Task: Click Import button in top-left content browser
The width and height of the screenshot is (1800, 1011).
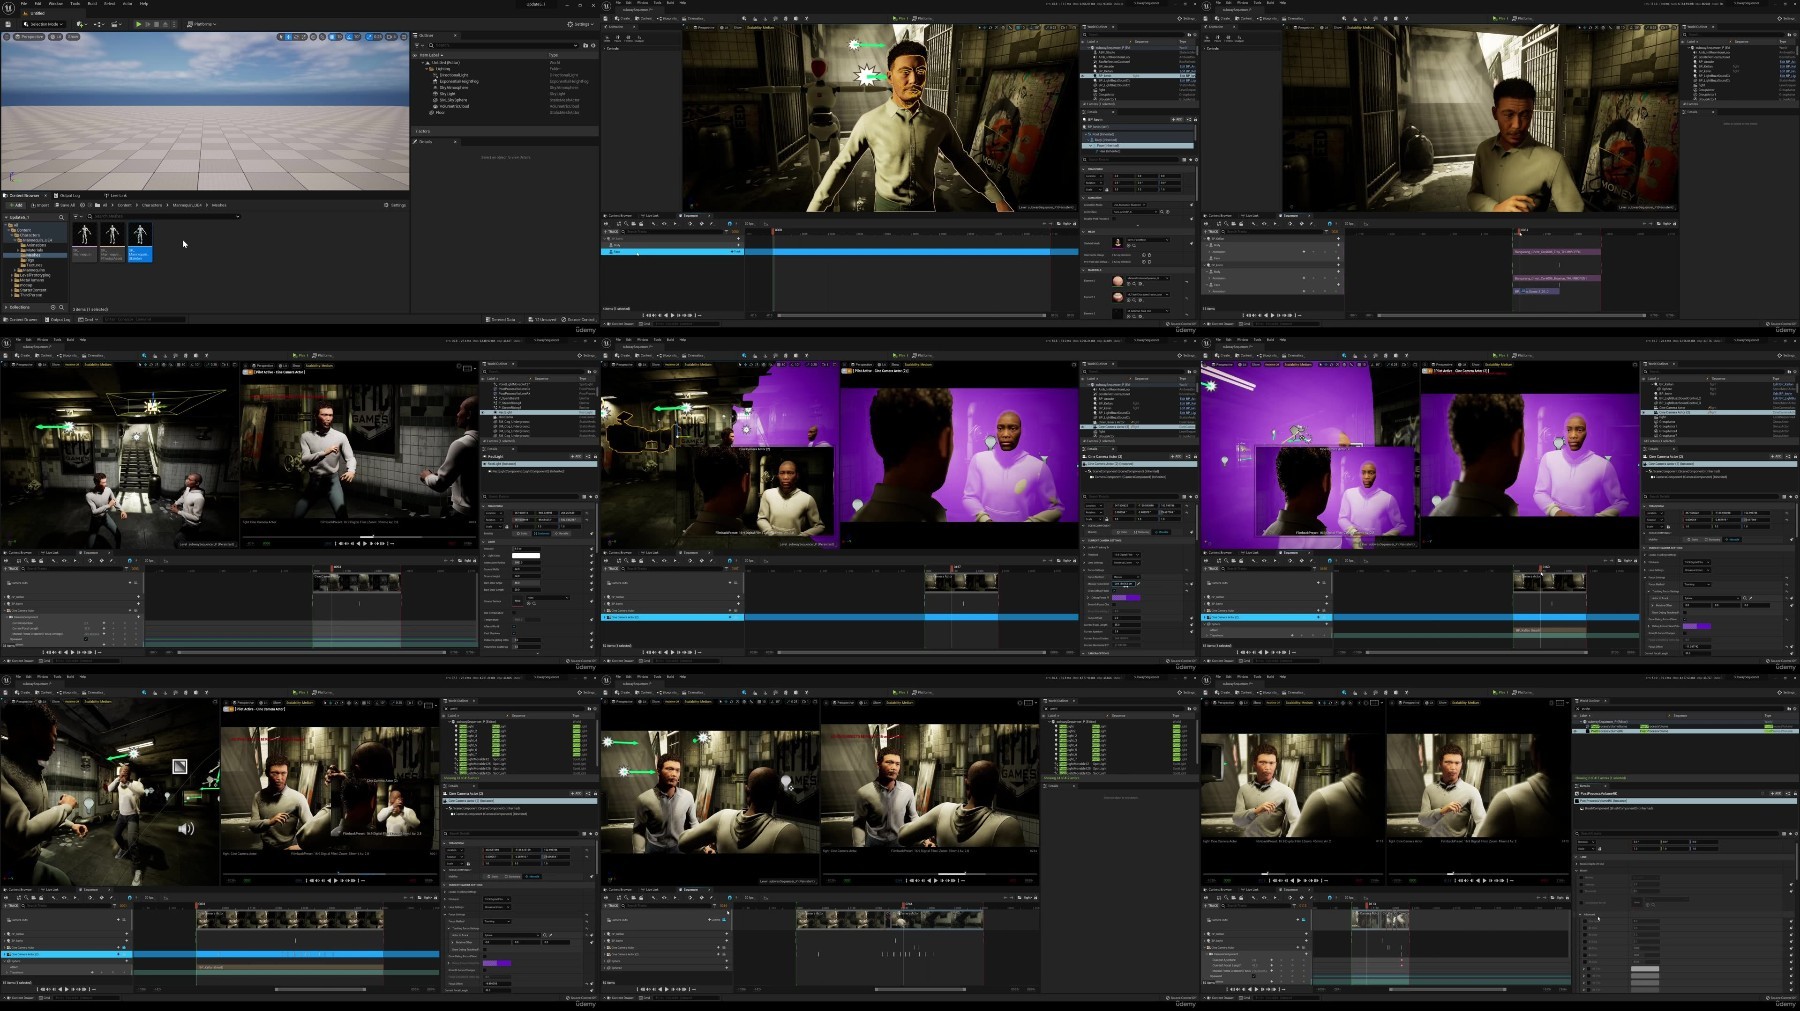Action: tap(40, 205)
